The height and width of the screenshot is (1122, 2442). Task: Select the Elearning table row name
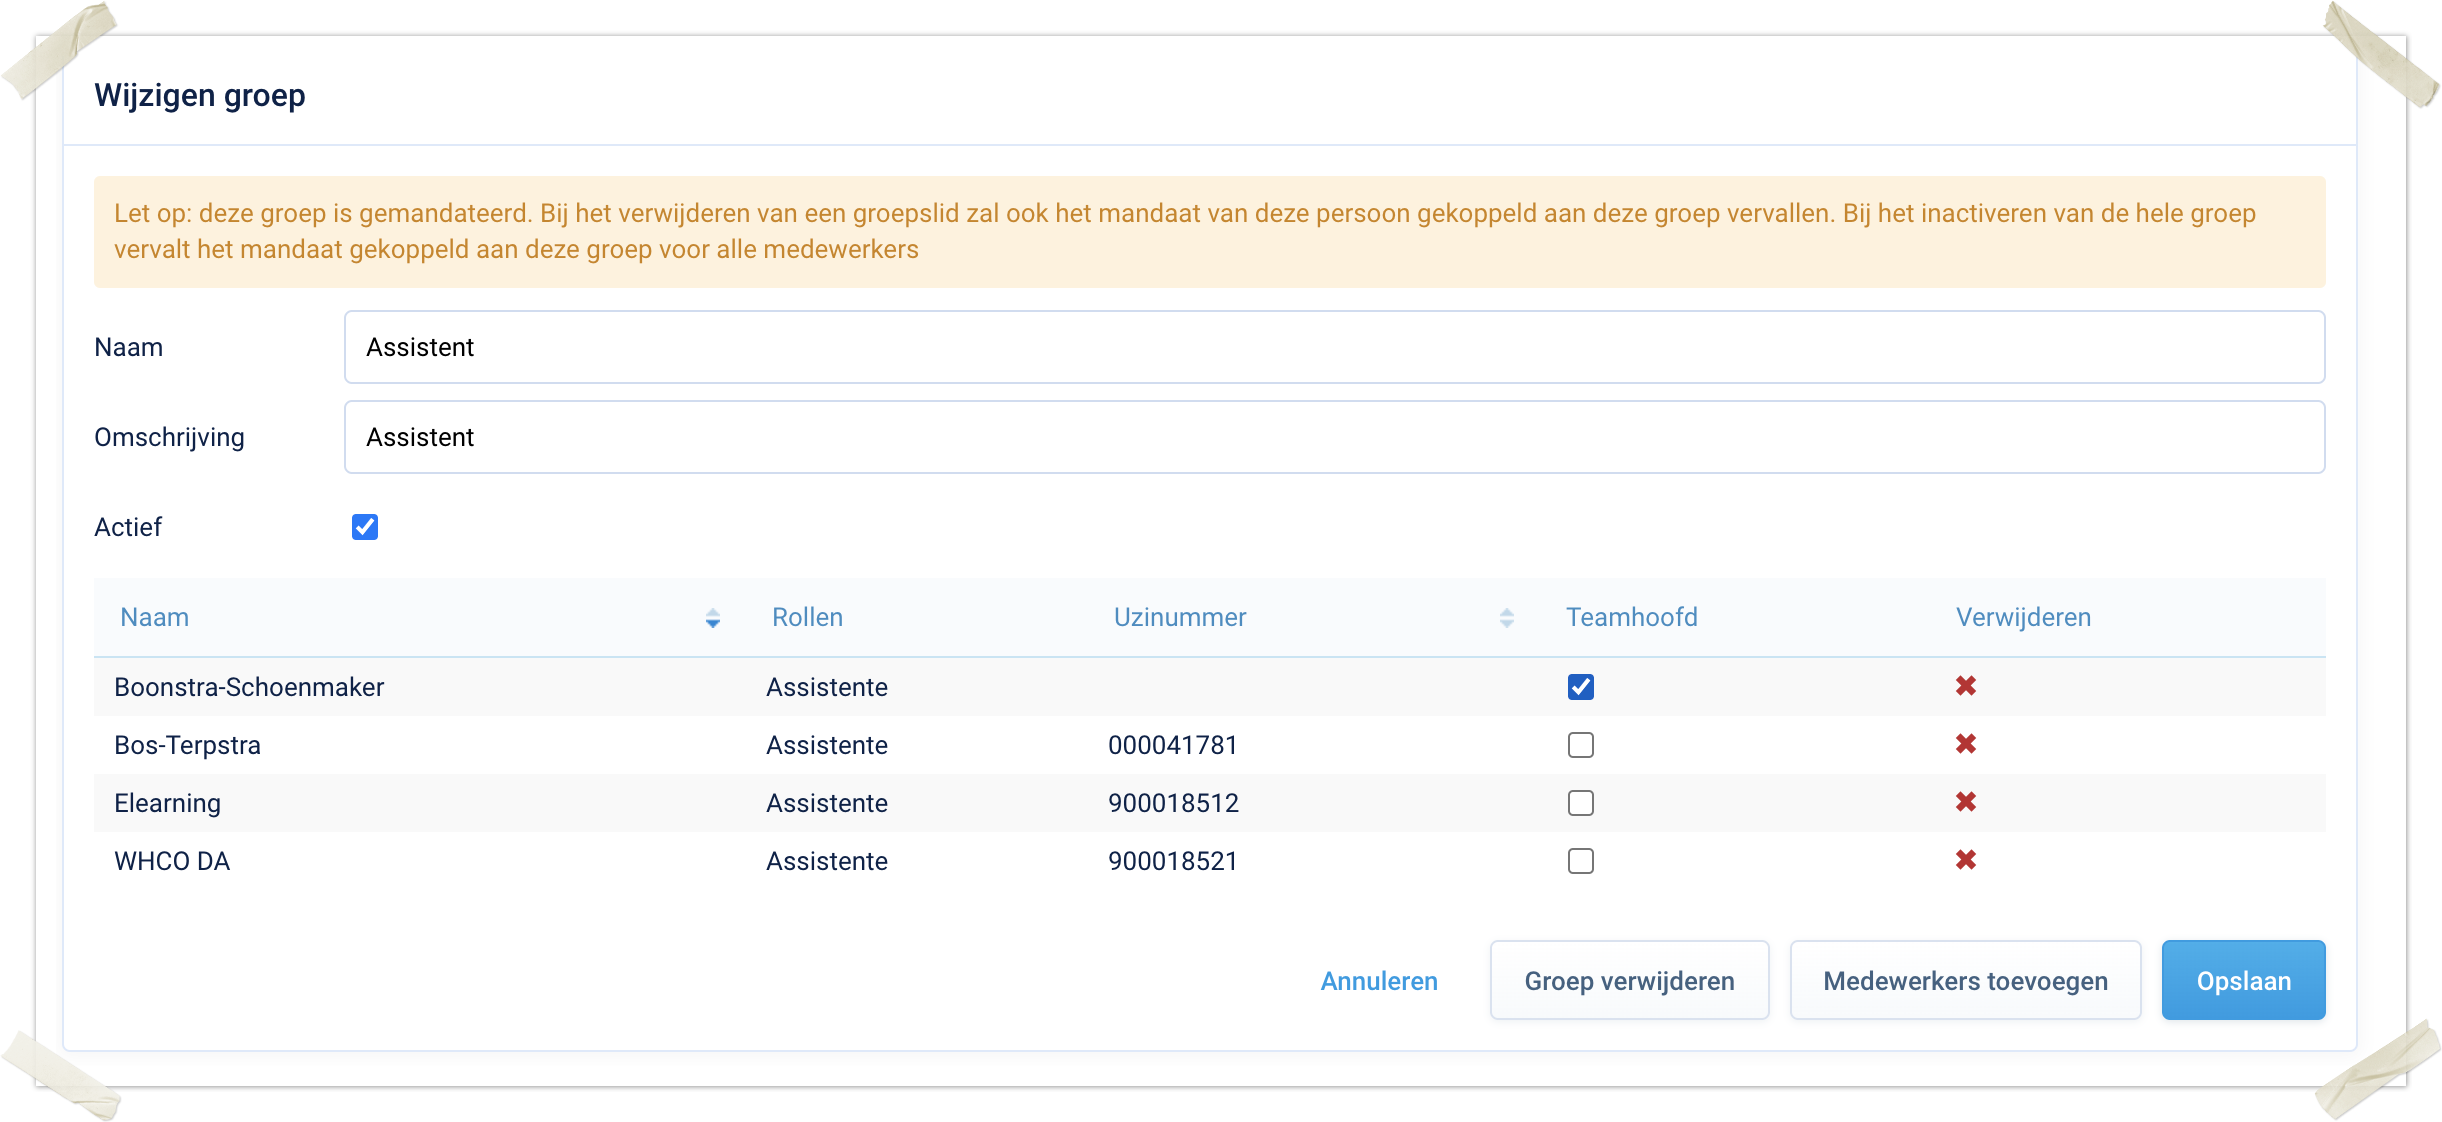point(168,803)
